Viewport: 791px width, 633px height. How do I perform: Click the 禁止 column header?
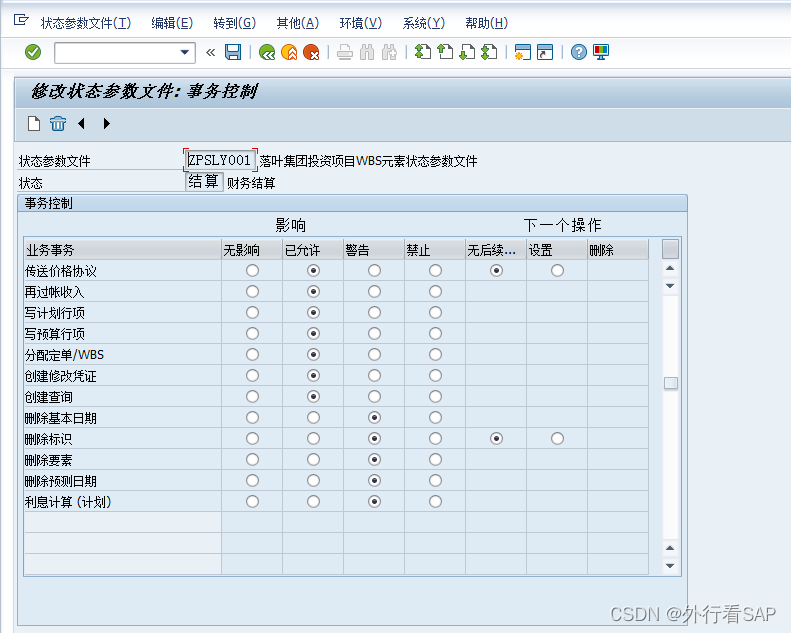pyautogui.click(x=435, y=250)
